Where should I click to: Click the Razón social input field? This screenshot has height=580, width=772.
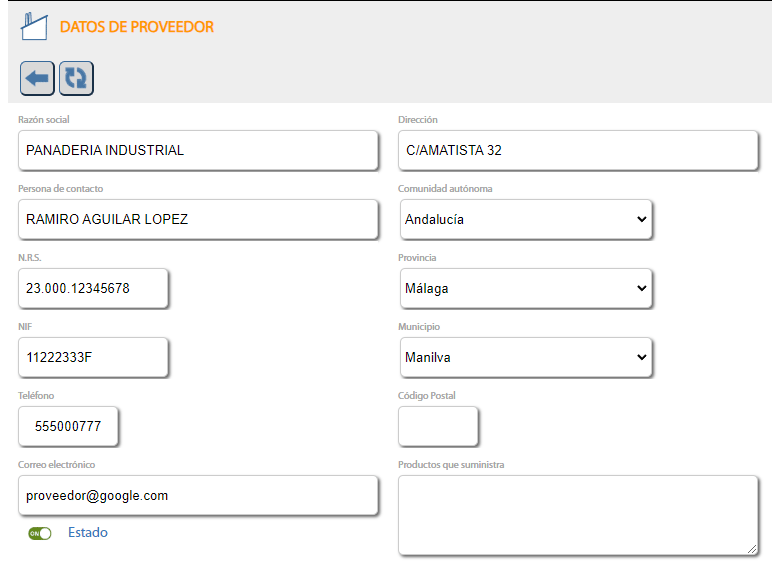[x=198, y=151]
